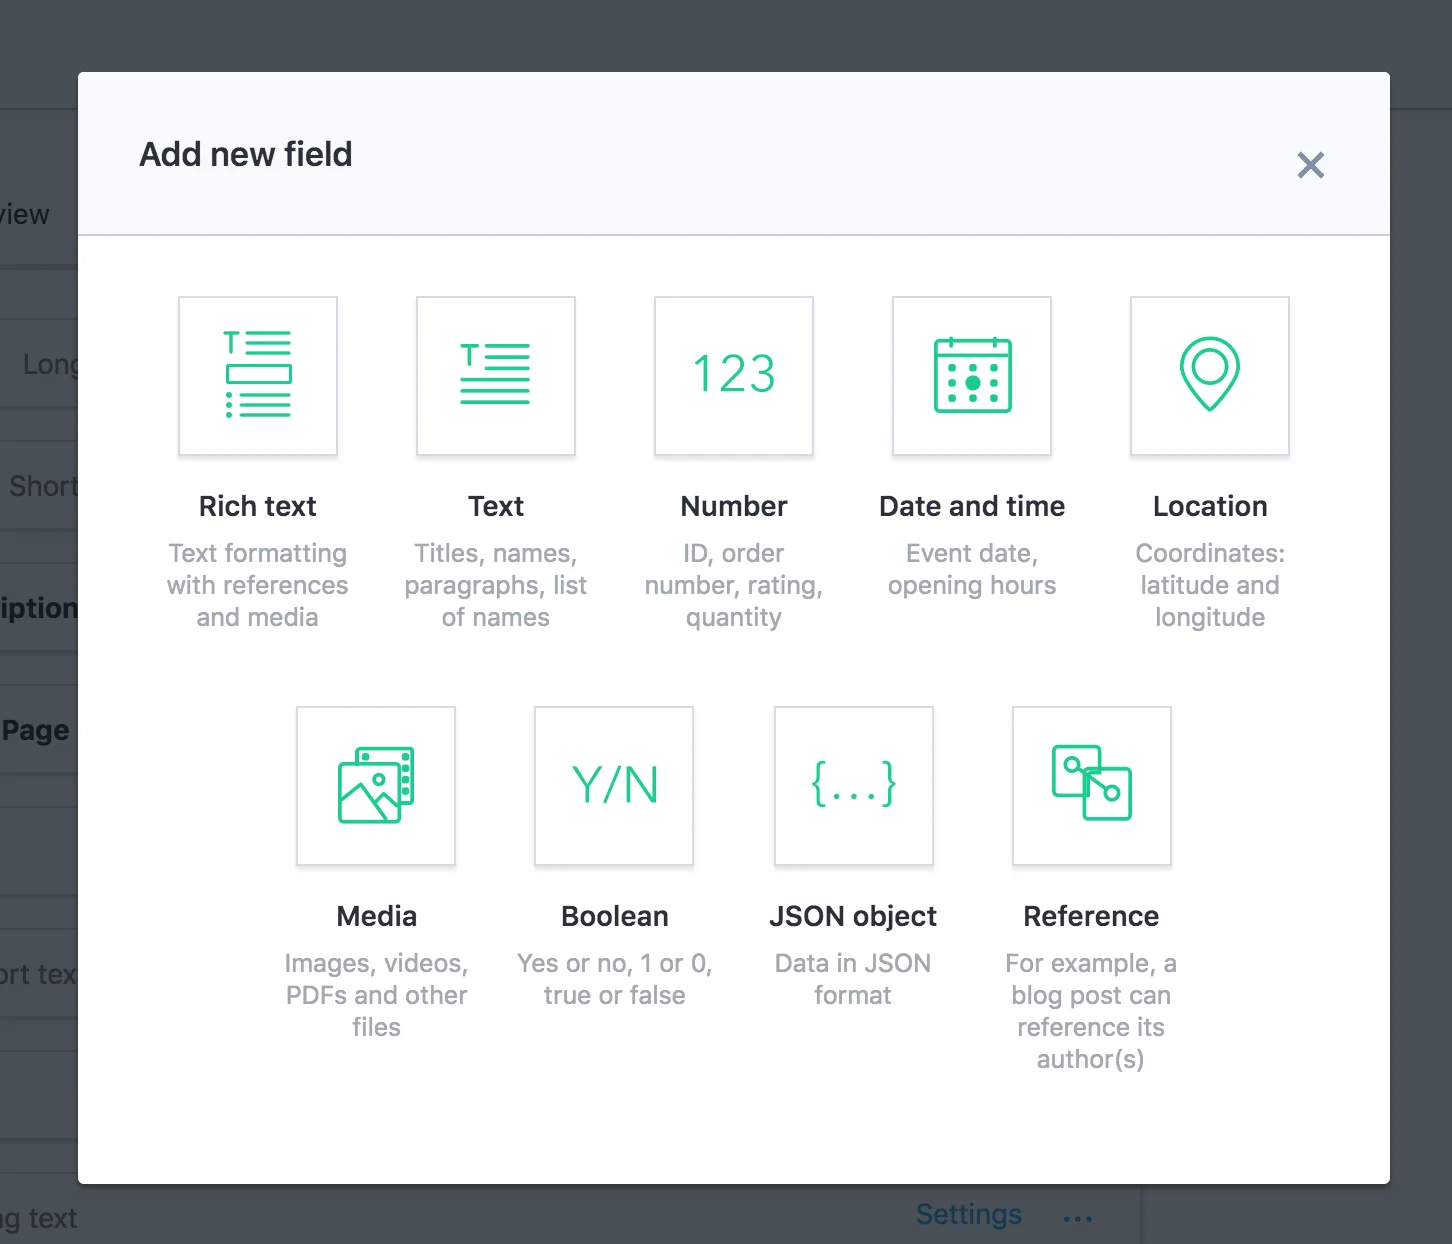1452x1244 pixels.
Task: Click 'Images, videos, PDFs and other files' text
Action: pos(376,995)
